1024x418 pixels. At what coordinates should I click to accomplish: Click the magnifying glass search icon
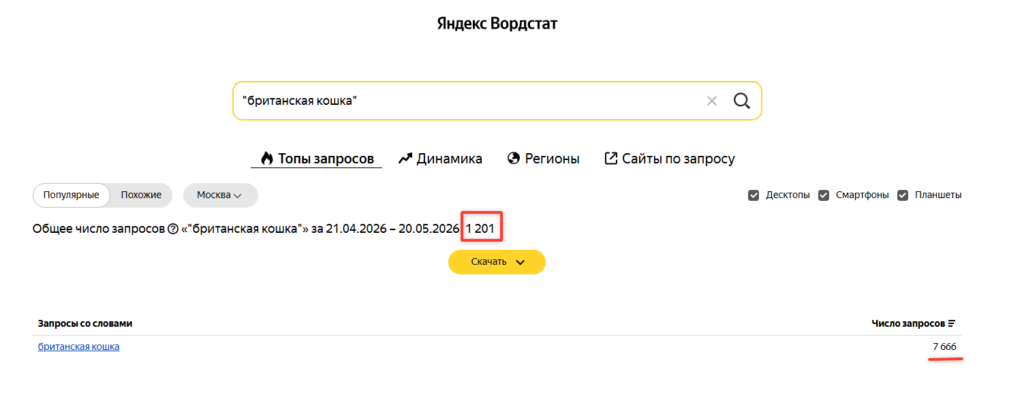tap(741, 101)
